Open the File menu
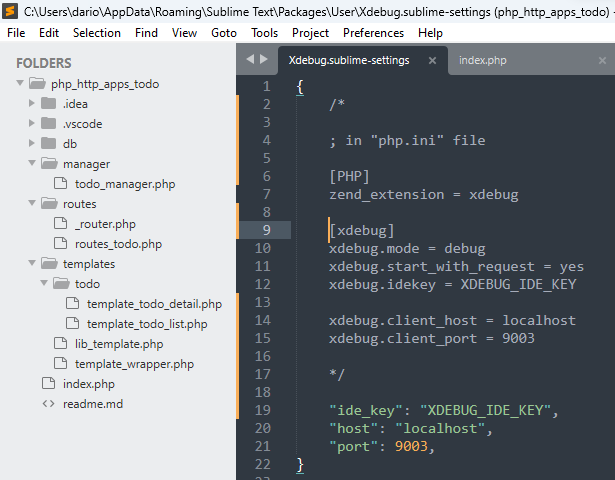 click(x=16, y=33)
